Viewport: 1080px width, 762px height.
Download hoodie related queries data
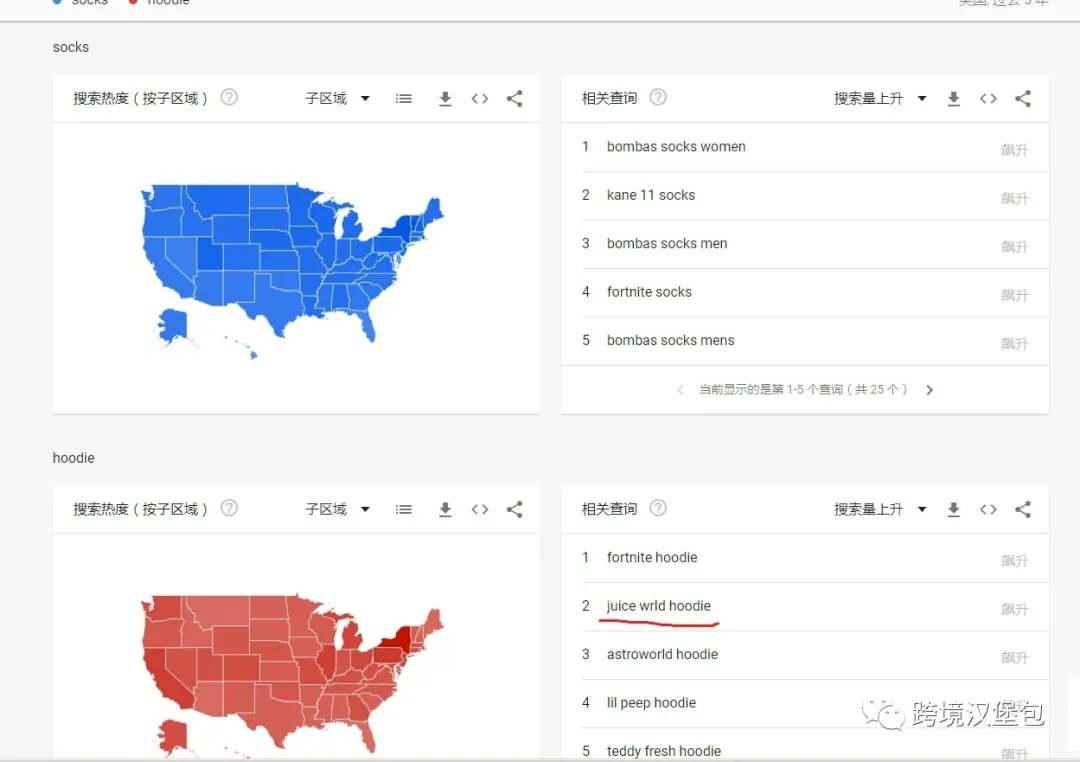pyautogui.click(x=953, y=509)
